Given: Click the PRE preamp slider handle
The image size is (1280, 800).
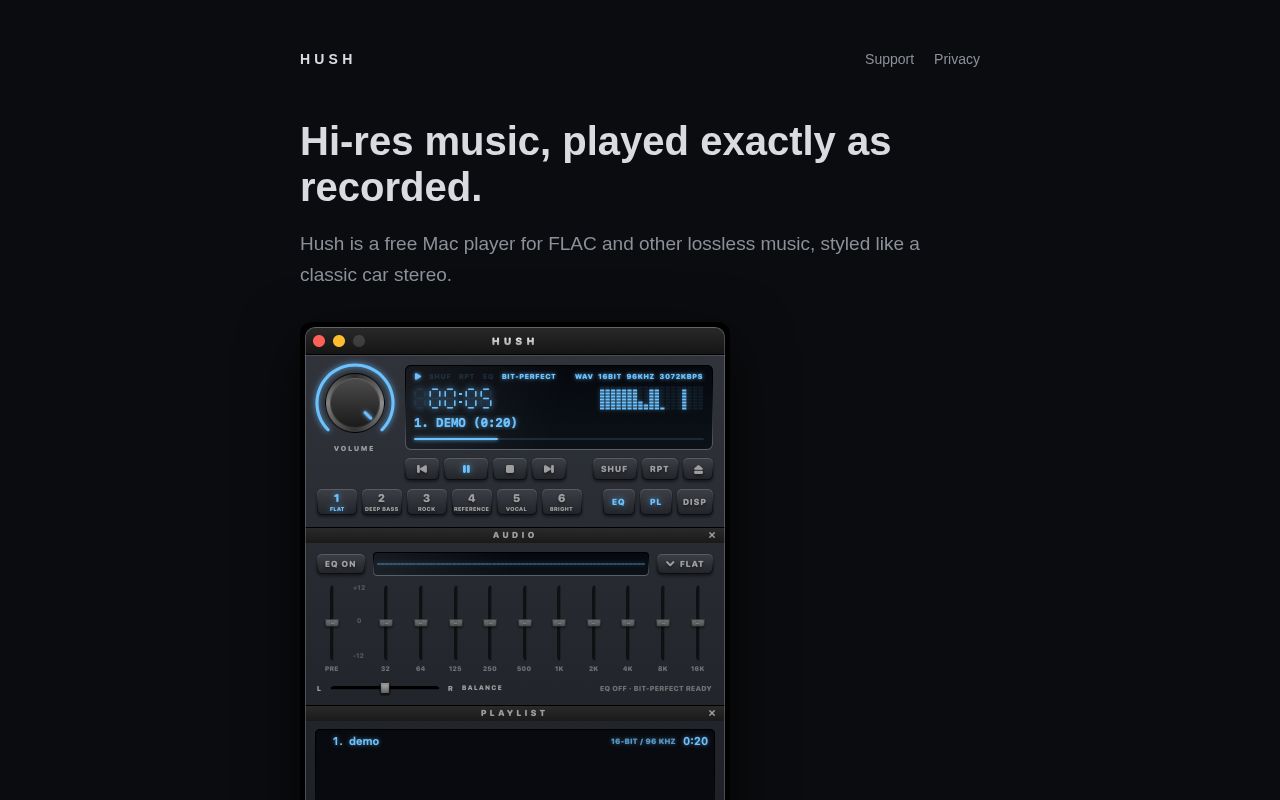Looking at the screenshot, I should [x=332, y=623].
